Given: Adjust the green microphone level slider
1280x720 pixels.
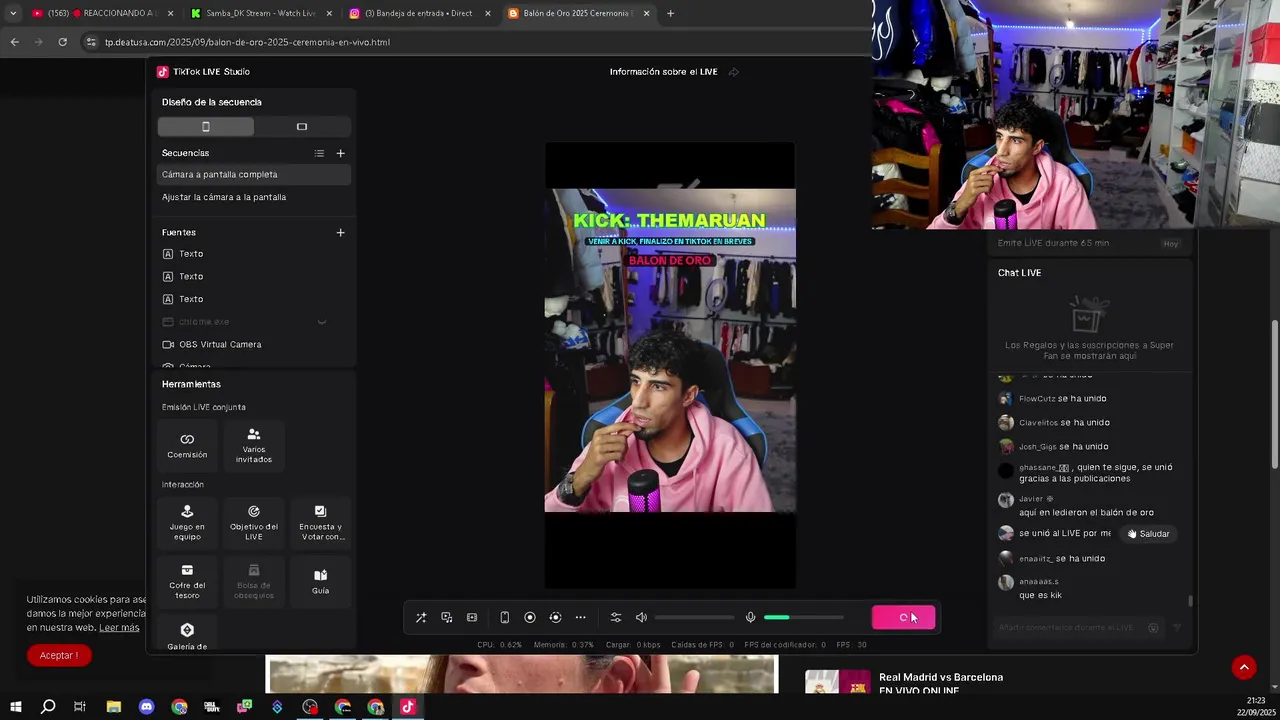Looking at the screenshot, I should 803,618.
